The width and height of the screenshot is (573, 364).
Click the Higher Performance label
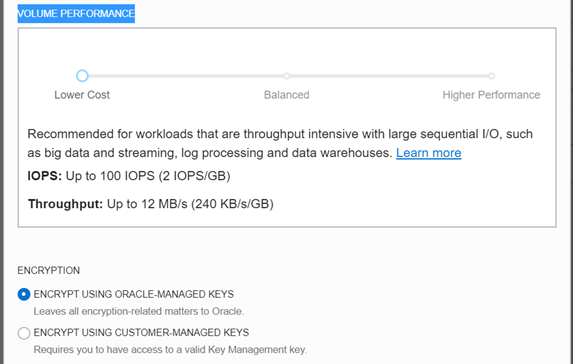pyautogui.click(x=491, y=95)
